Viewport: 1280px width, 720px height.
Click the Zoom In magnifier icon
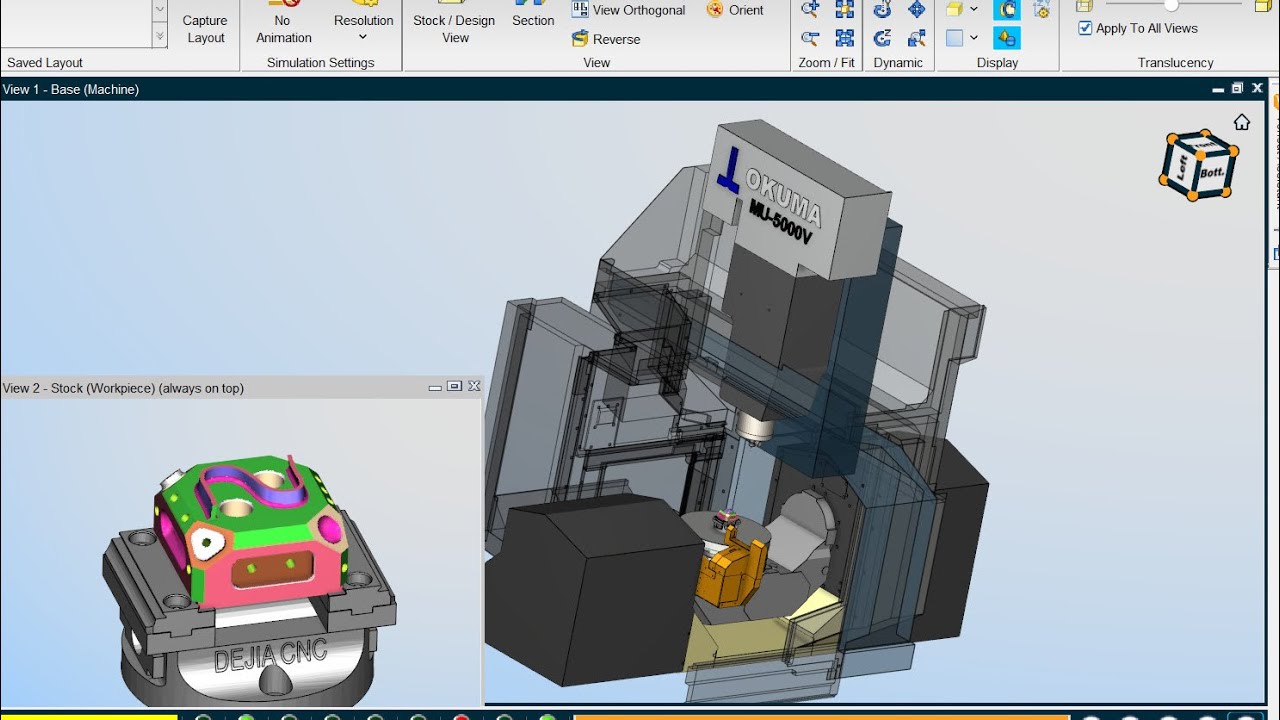pyautogui.click(x=811, y=10)
